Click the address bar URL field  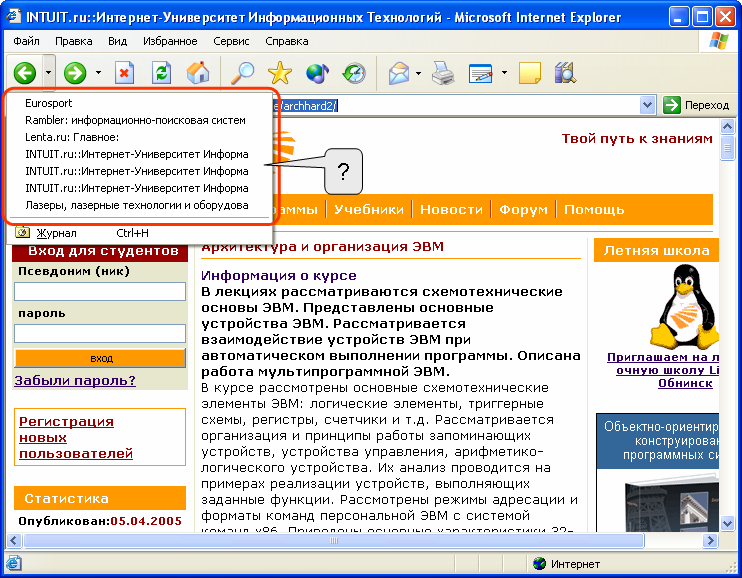click(x=457, y=105)
